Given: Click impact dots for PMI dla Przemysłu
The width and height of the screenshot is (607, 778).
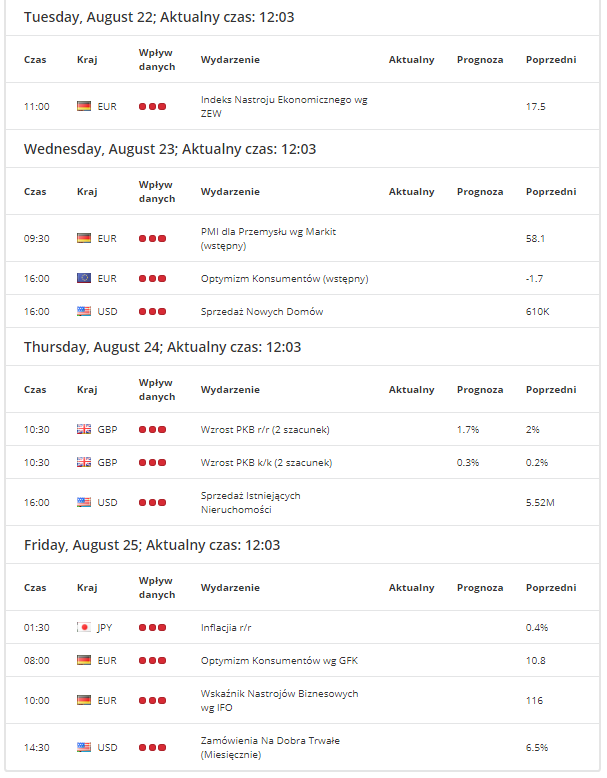Looking at the screenshot, I should point(152,238).
